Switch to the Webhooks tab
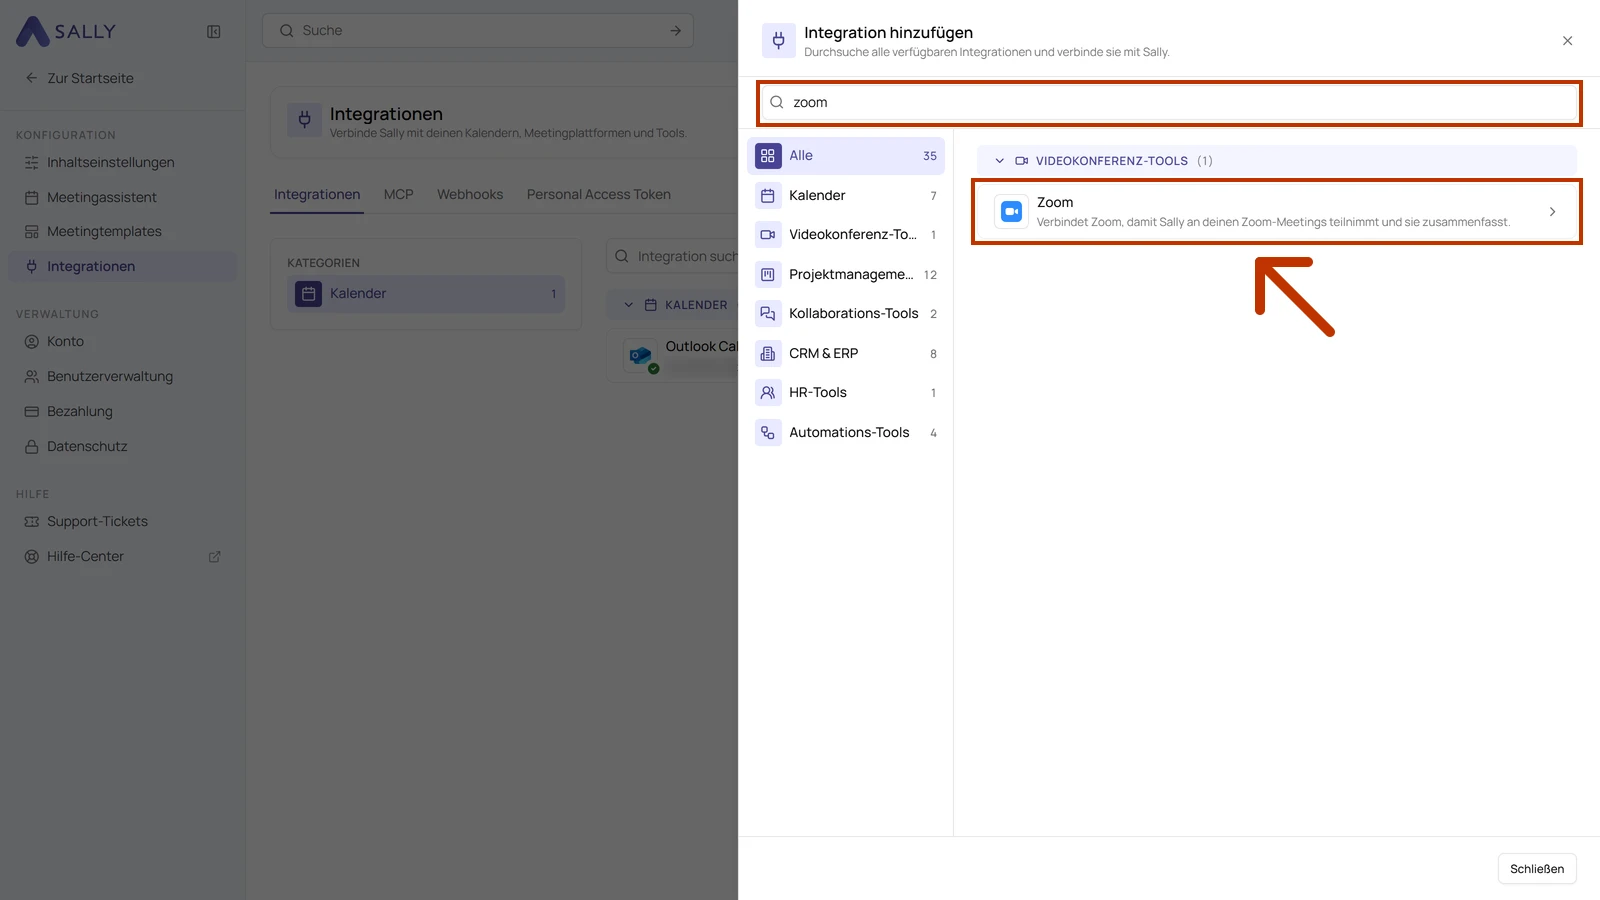The image size is (1600, 900). (470, 195)
